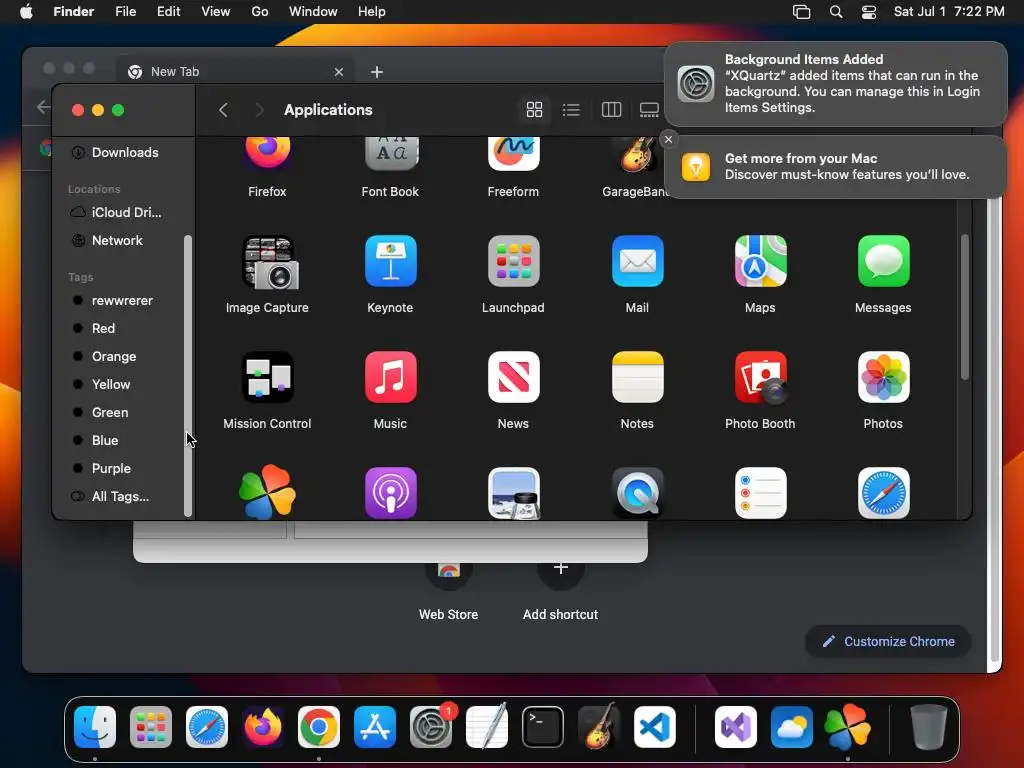Viewport: 1024px width, 768px height.
Task: Open the Background Items Added notification
Action: click(x=835, y=84)
